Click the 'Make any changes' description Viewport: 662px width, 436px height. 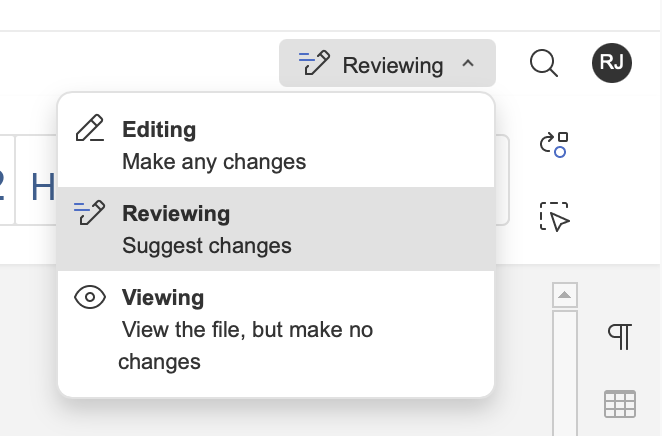[214, 161]
